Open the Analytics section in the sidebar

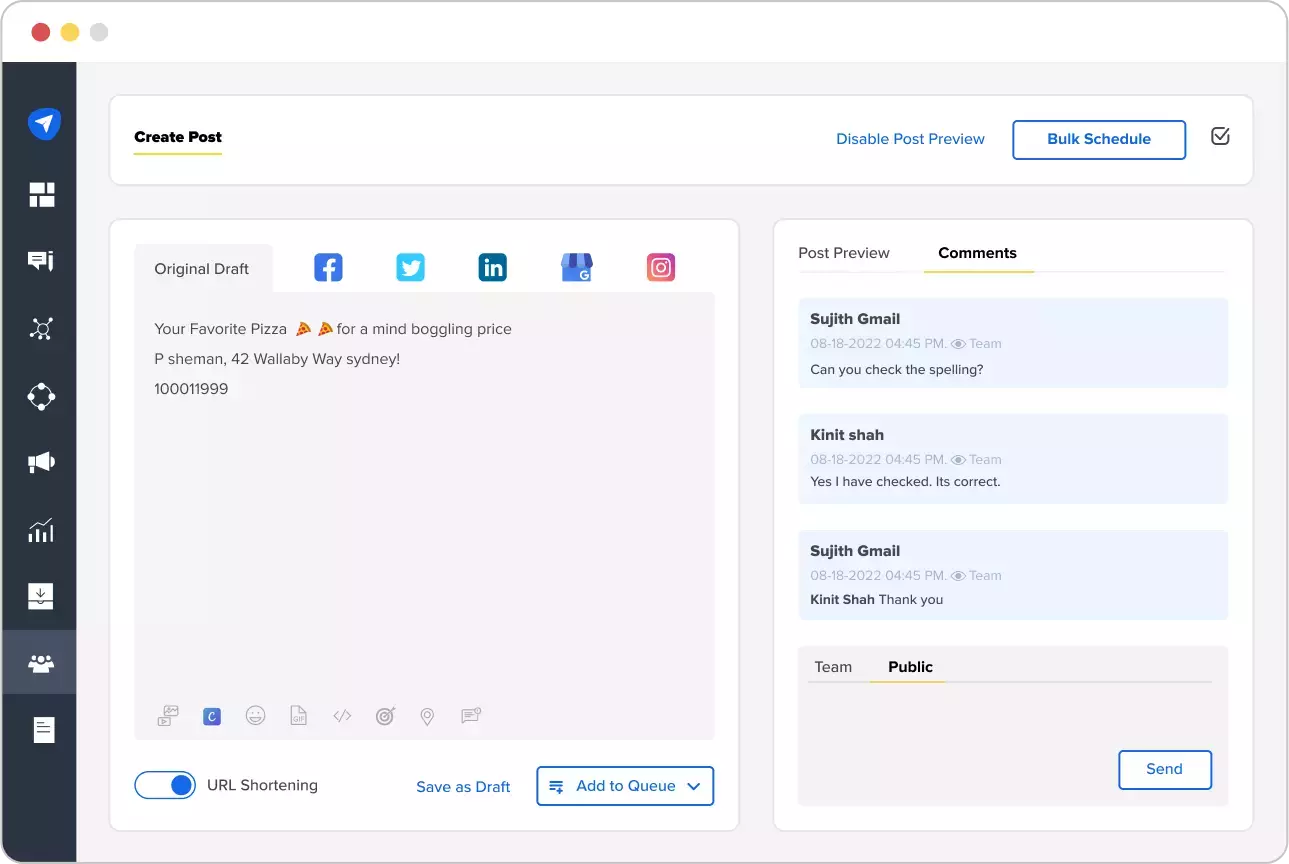pyautogui.click(x=40, y=530)
